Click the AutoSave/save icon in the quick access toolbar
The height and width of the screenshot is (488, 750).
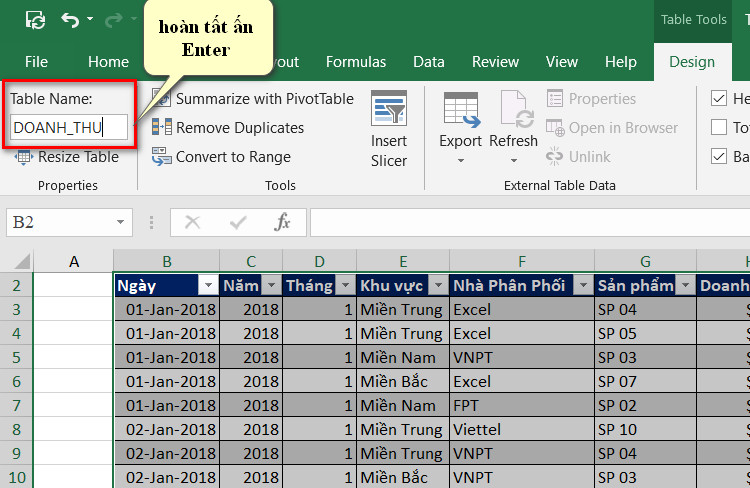click(36, 20)
